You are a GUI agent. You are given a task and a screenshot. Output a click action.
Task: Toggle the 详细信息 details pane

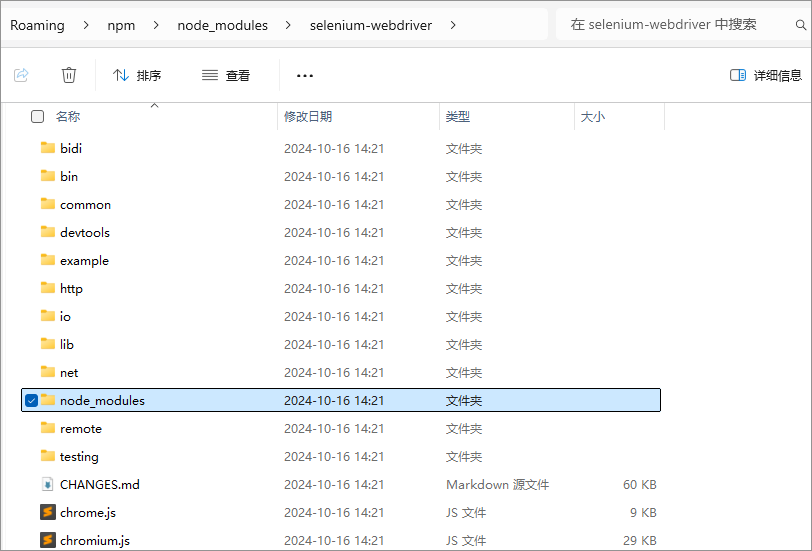point(766,76)
